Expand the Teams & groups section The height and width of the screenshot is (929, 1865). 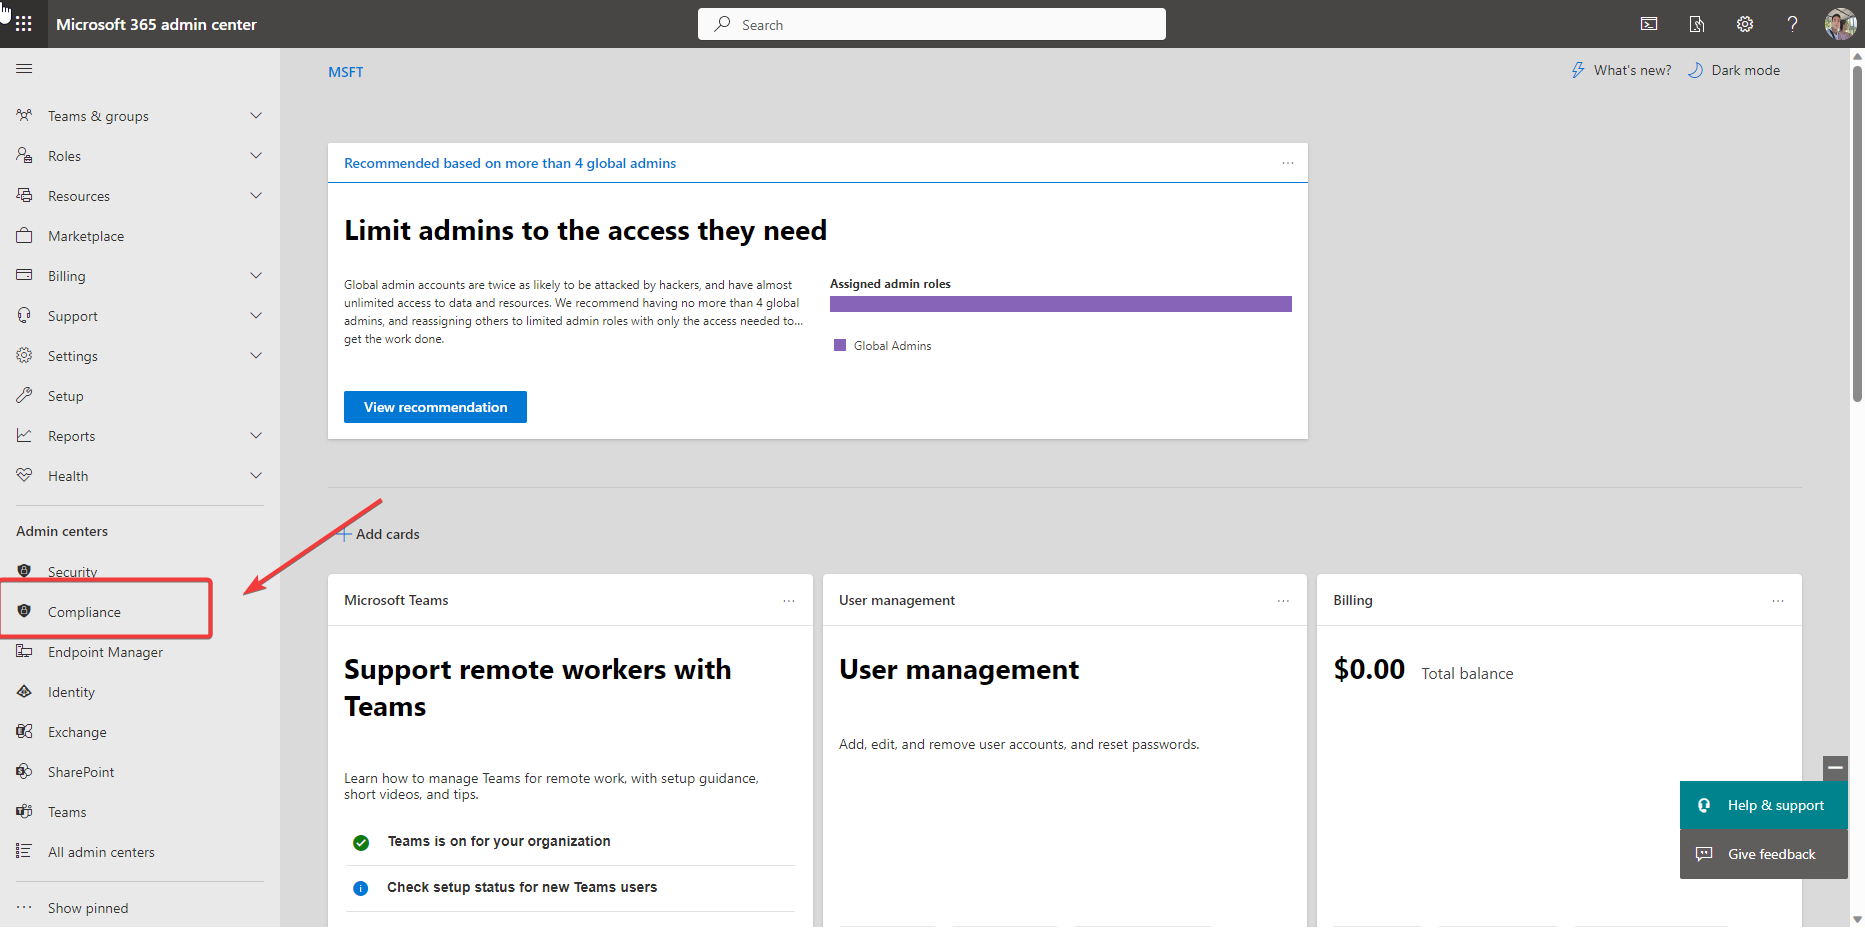pos(256,116)
